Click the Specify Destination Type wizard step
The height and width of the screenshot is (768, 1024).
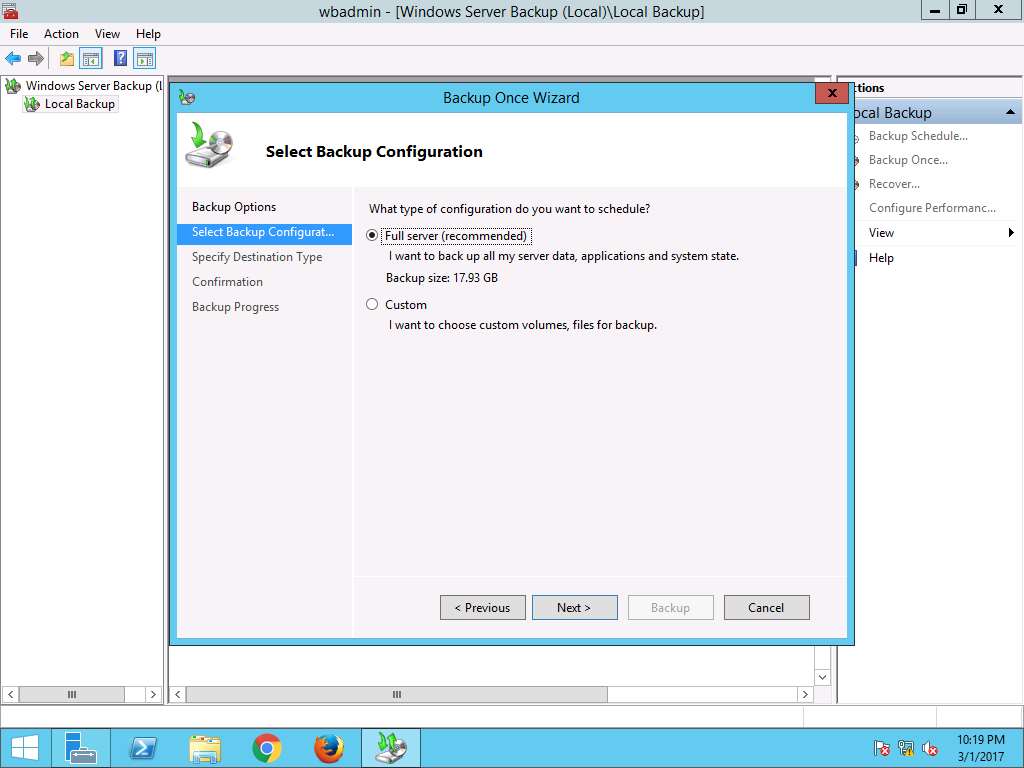(257, 257)
